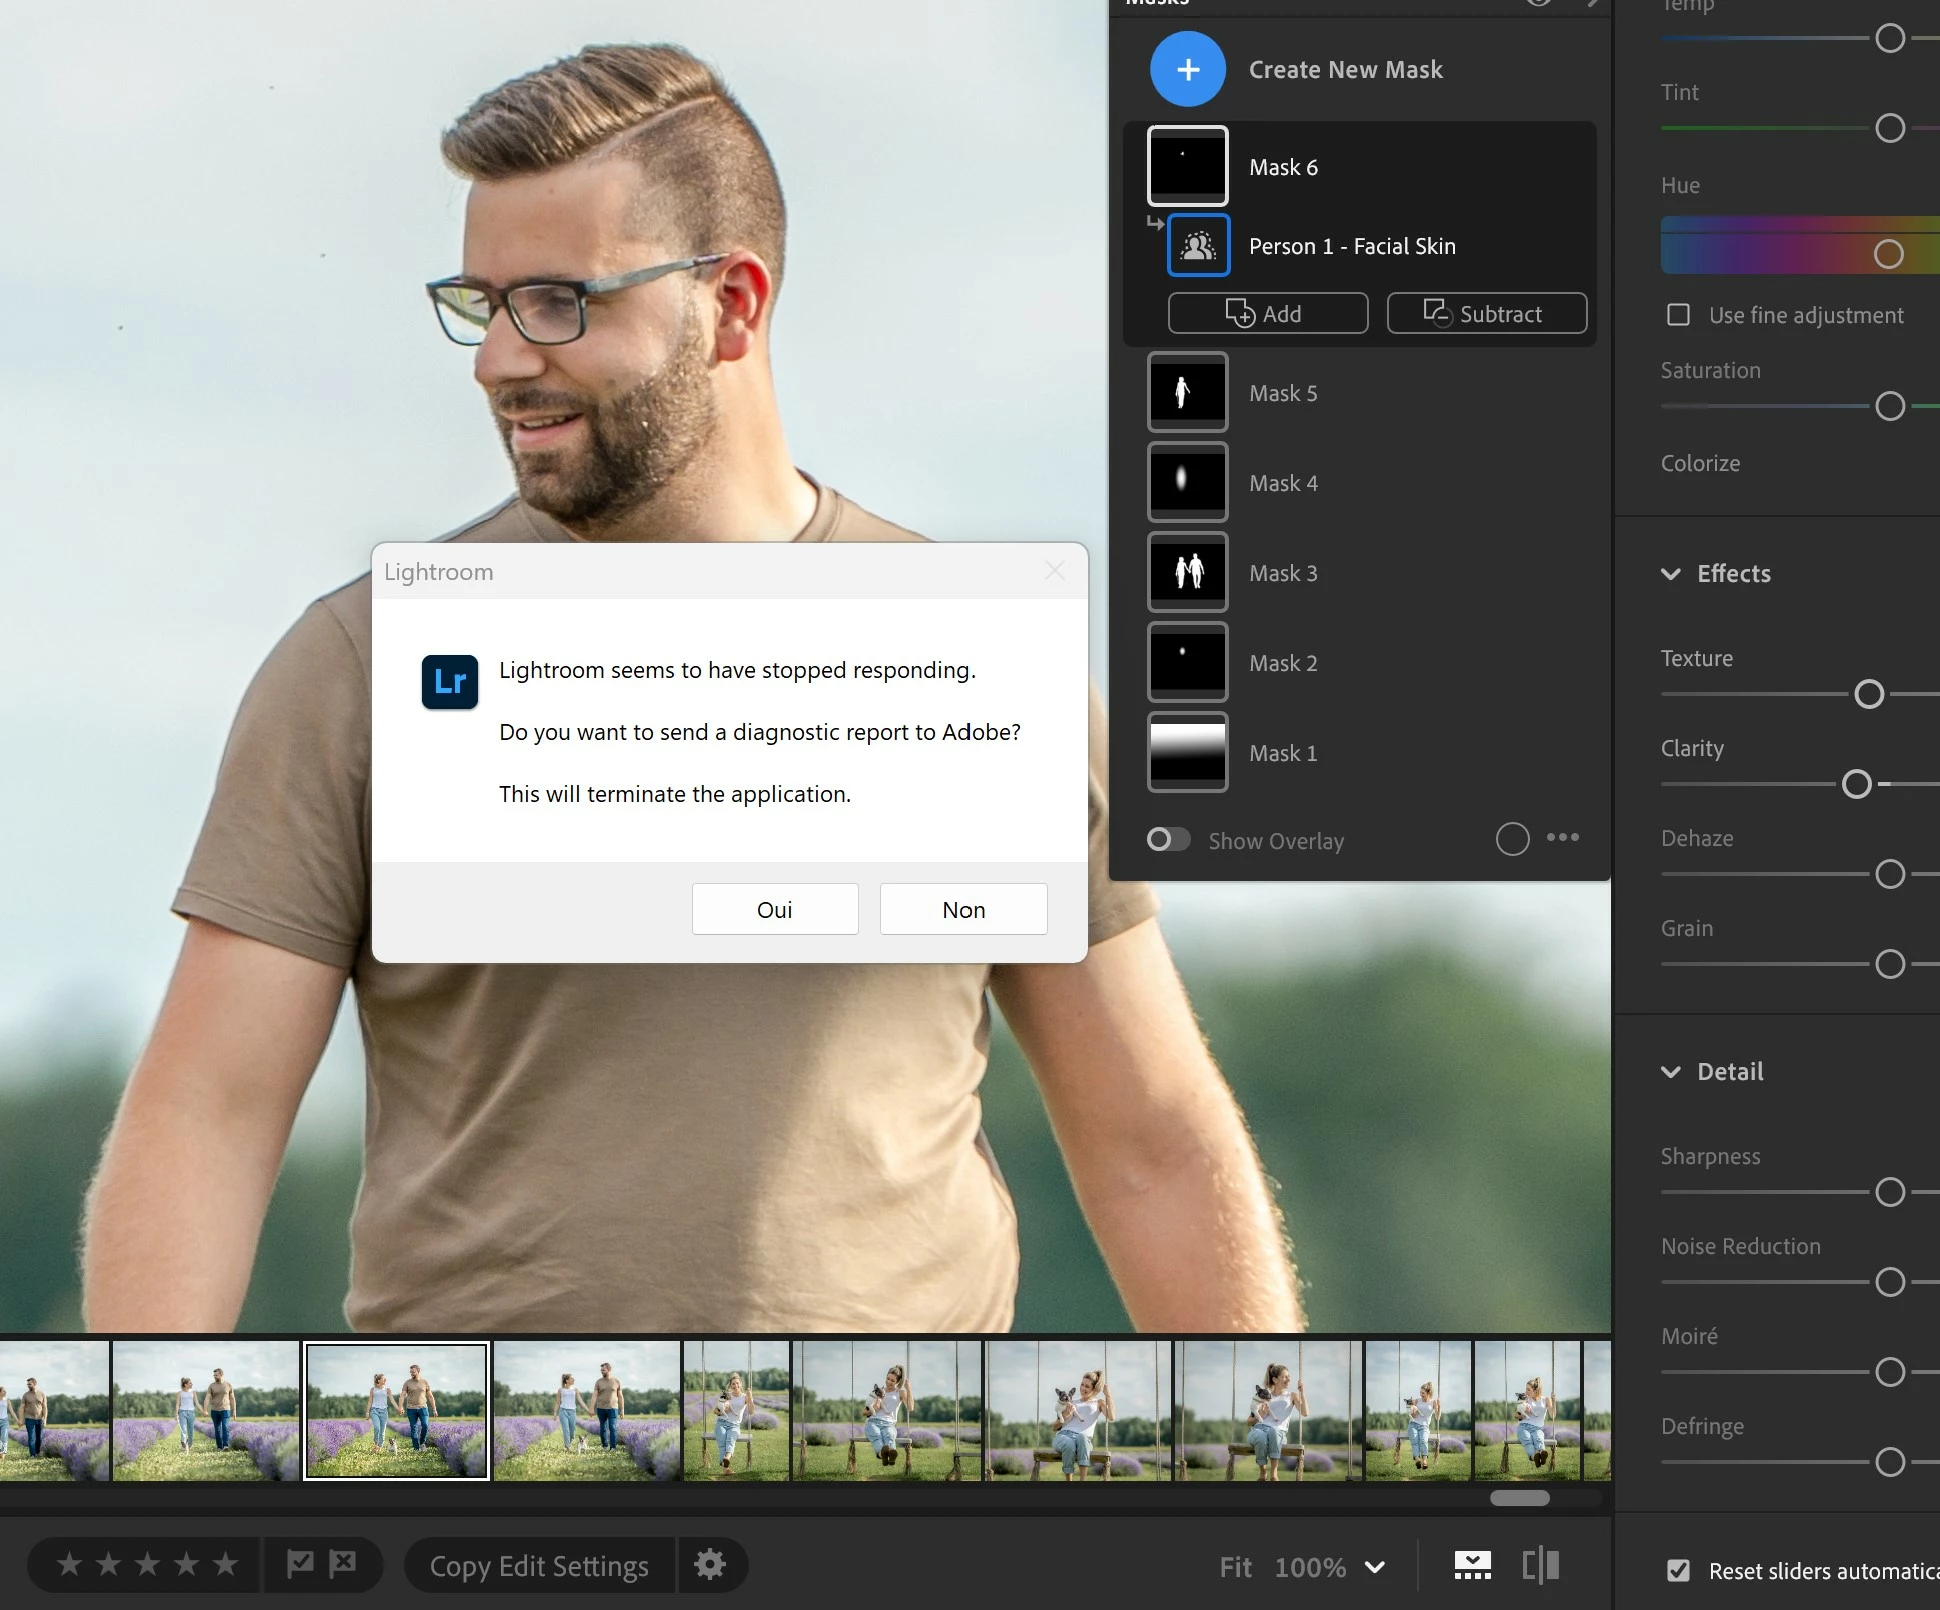Screen dimensions: 1940x1610
Task: Click the flag as picked icon
Action: coord(300,1563)
